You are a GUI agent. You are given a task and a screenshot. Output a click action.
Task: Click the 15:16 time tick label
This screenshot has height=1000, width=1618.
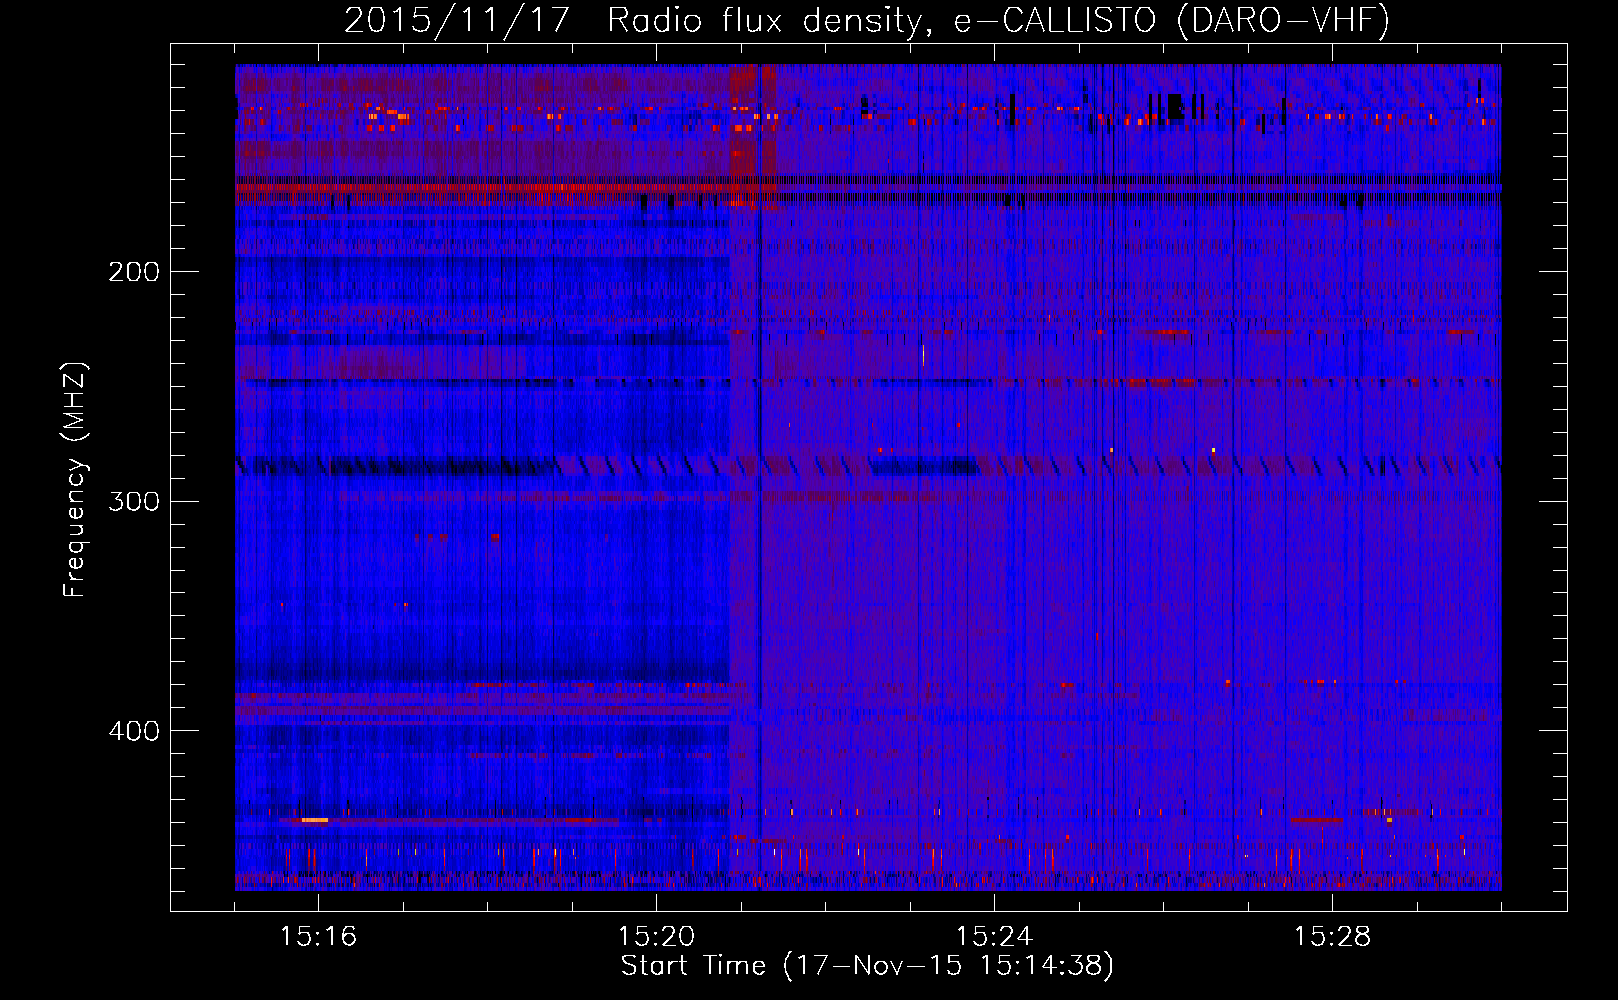coord(318,936)
